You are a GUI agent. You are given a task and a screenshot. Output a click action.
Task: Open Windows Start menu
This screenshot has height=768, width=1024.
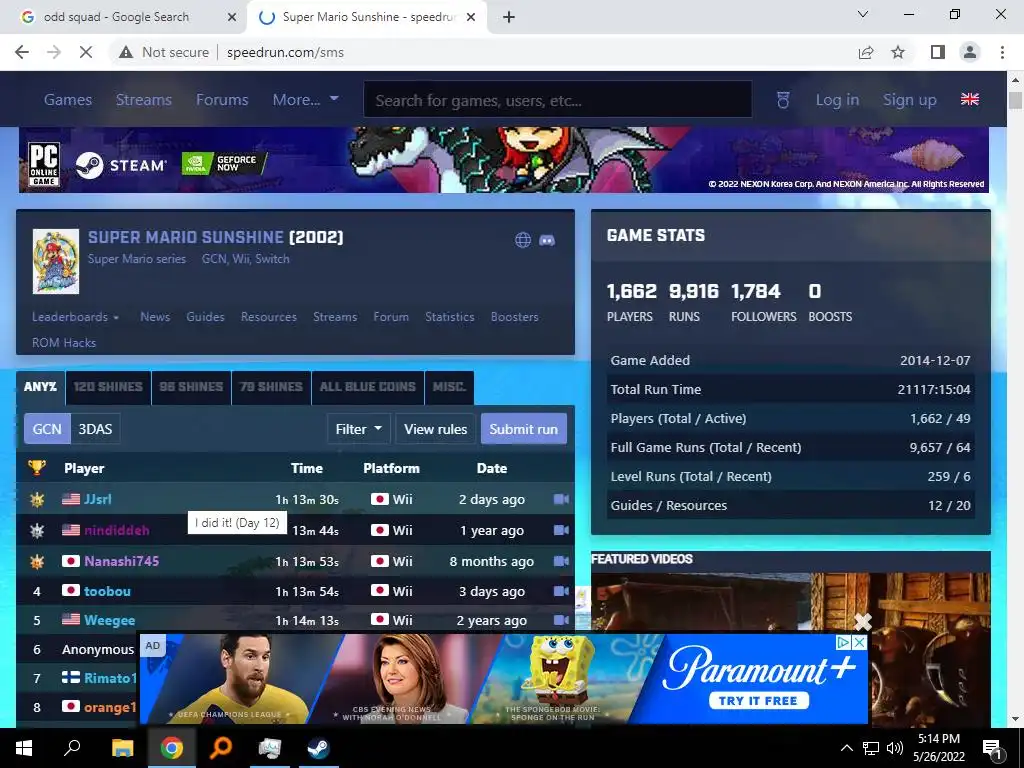24,748
